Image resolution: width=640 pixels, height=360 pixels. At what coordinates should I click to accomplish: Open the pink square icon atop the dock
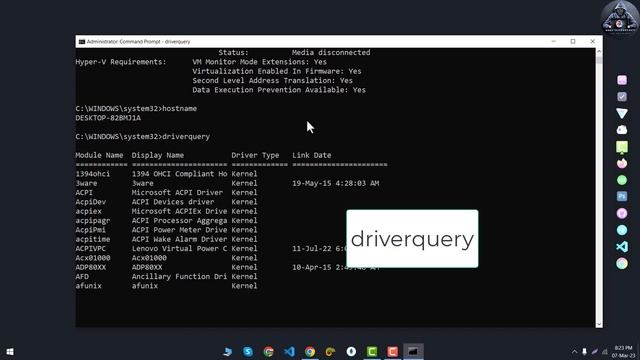[x=622, y=80]
